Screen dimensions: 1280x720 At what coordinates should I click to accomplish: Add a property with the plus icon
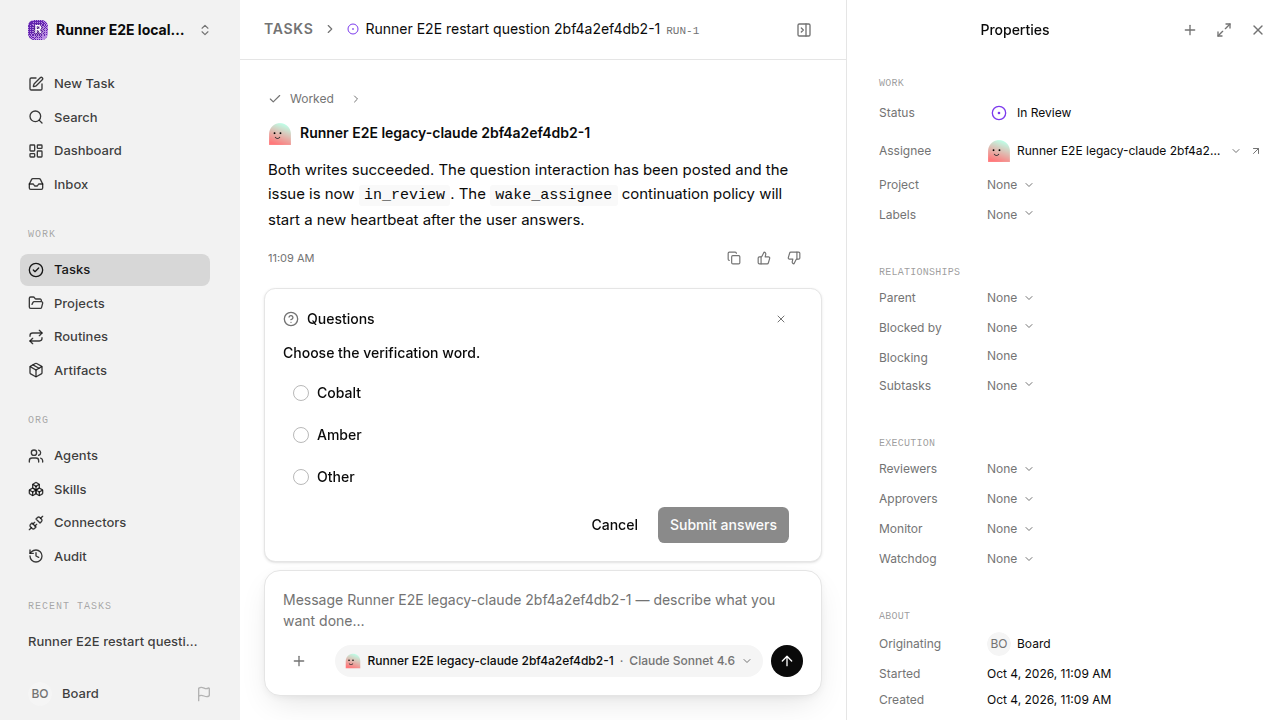[1190, 30]
